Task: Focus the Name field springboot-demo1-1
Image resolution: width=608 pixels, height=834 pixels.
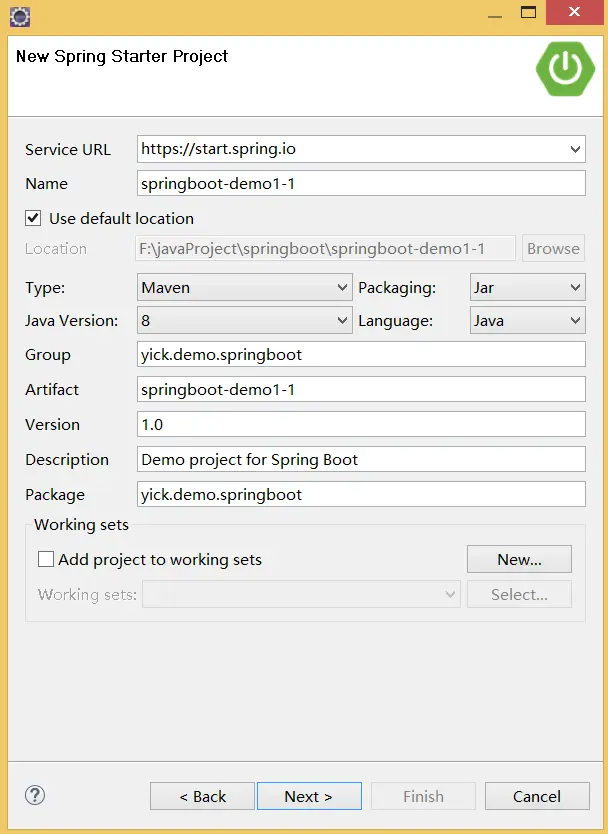Action: [x=361, y=184]
